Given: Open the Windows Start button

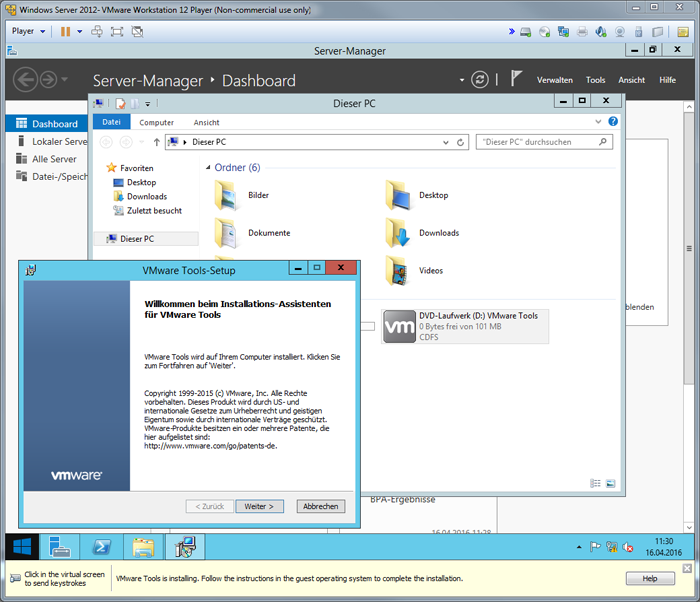Looking at the screenshot, I should [22, 547].
